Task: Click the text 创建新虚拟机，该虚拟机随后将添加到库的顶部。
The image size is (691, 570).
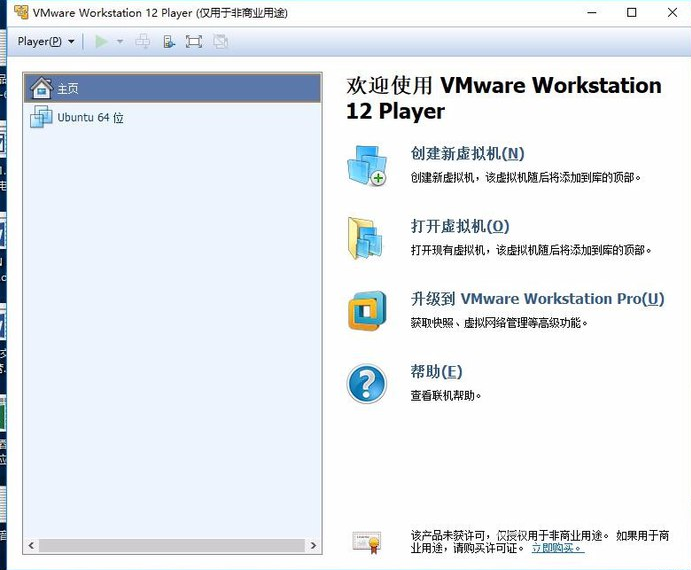Action: (x=525, y=178)
